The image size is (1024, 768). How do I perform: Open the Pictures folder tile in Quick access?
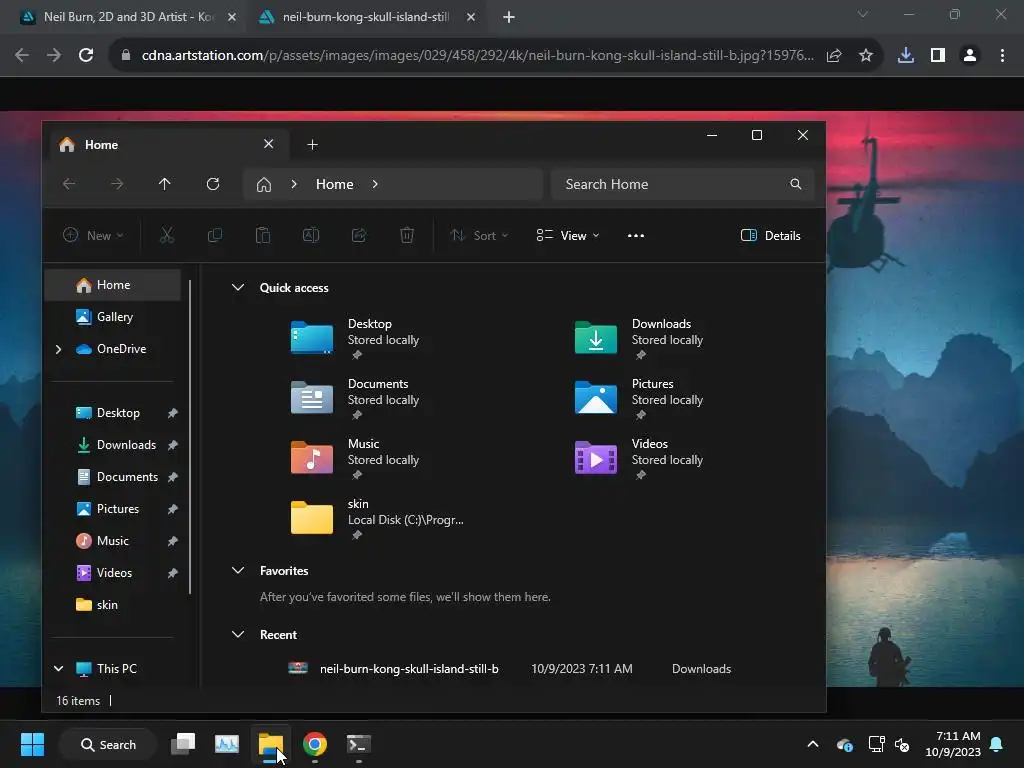pyautogui.click(x=640, y=399)
